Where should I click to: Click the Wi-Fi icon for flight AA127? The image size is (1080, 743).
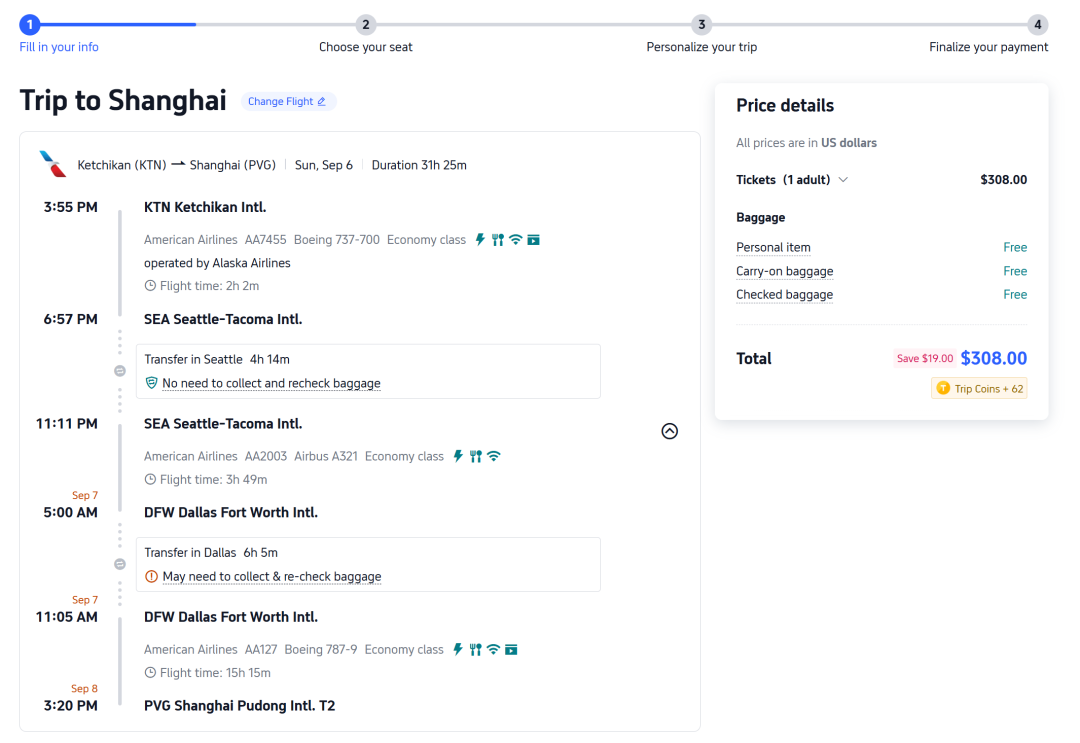tap(493, 649)
